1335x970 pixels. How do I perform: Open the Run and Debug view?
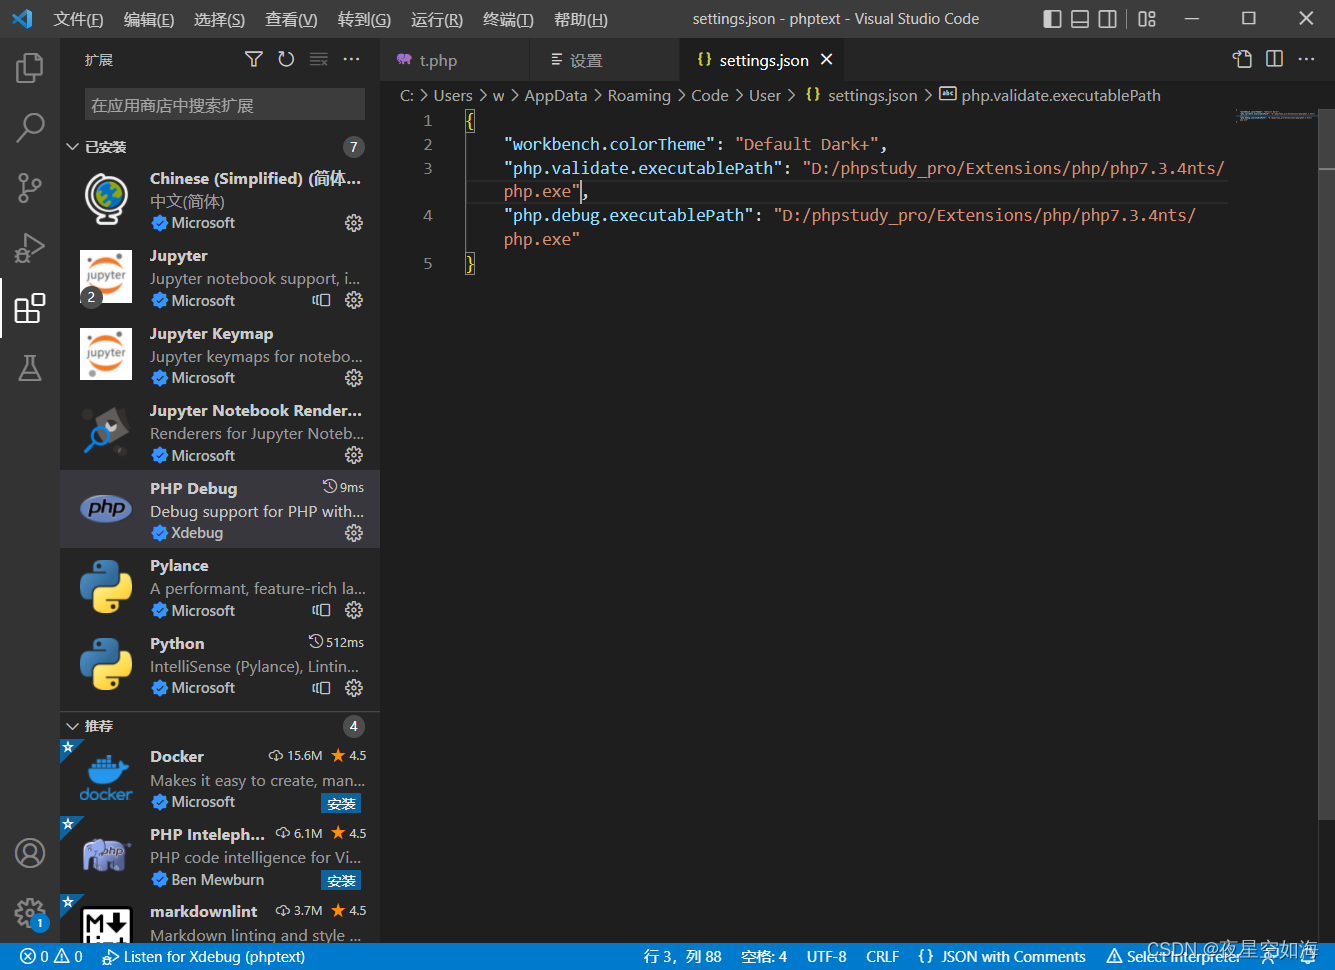pyautogui.click(x=30, y=248)
